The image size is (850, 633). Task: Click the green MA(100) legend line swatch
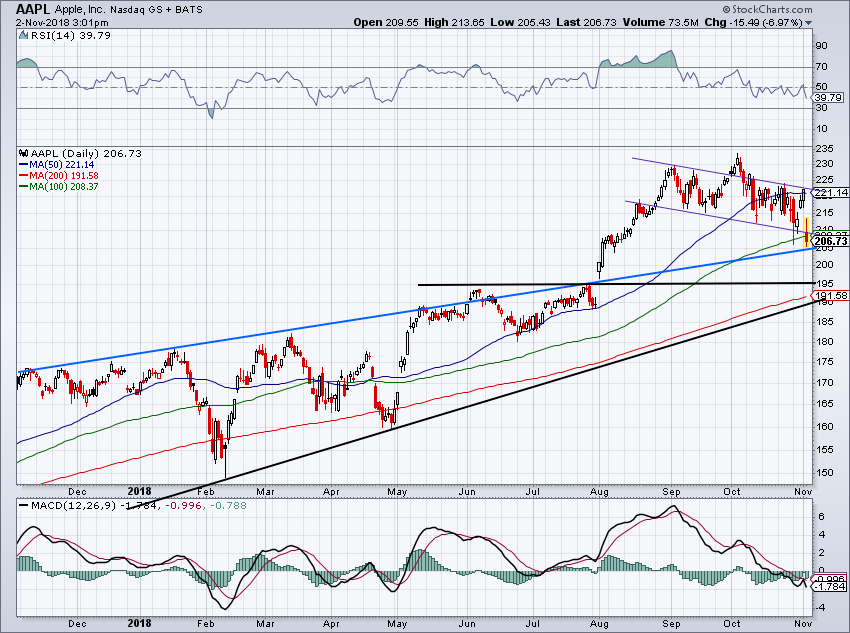(x=23, y=186)
